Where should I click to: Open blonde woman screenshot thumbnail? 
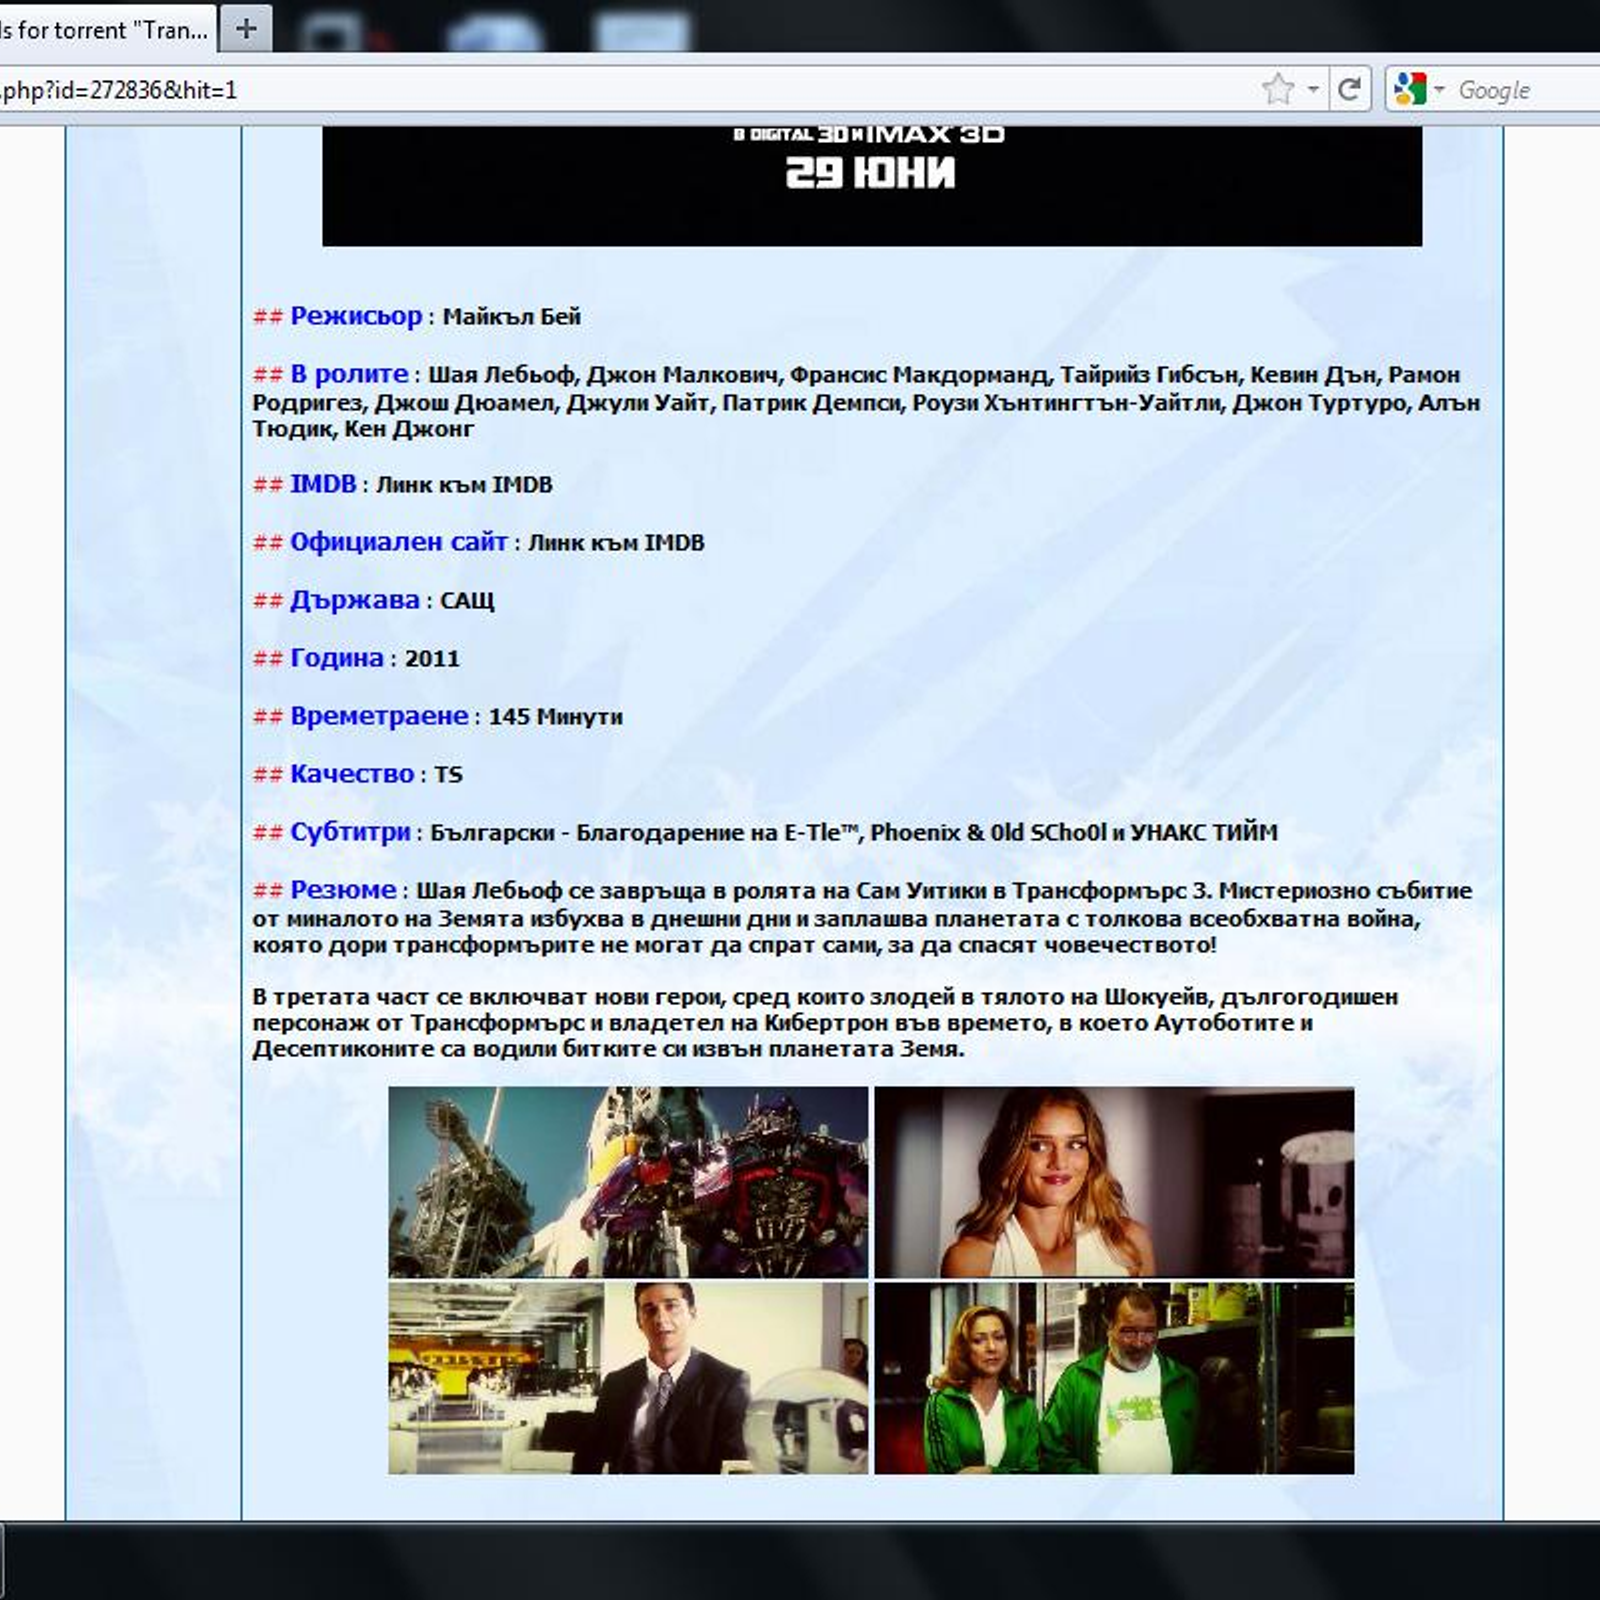1114,1182
